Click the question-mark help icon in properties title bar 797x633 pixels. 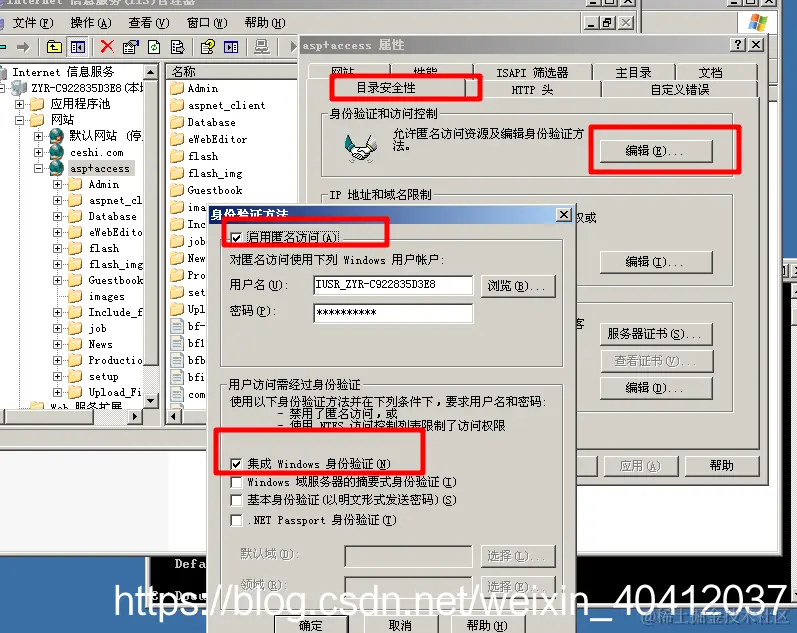(738, 45)
